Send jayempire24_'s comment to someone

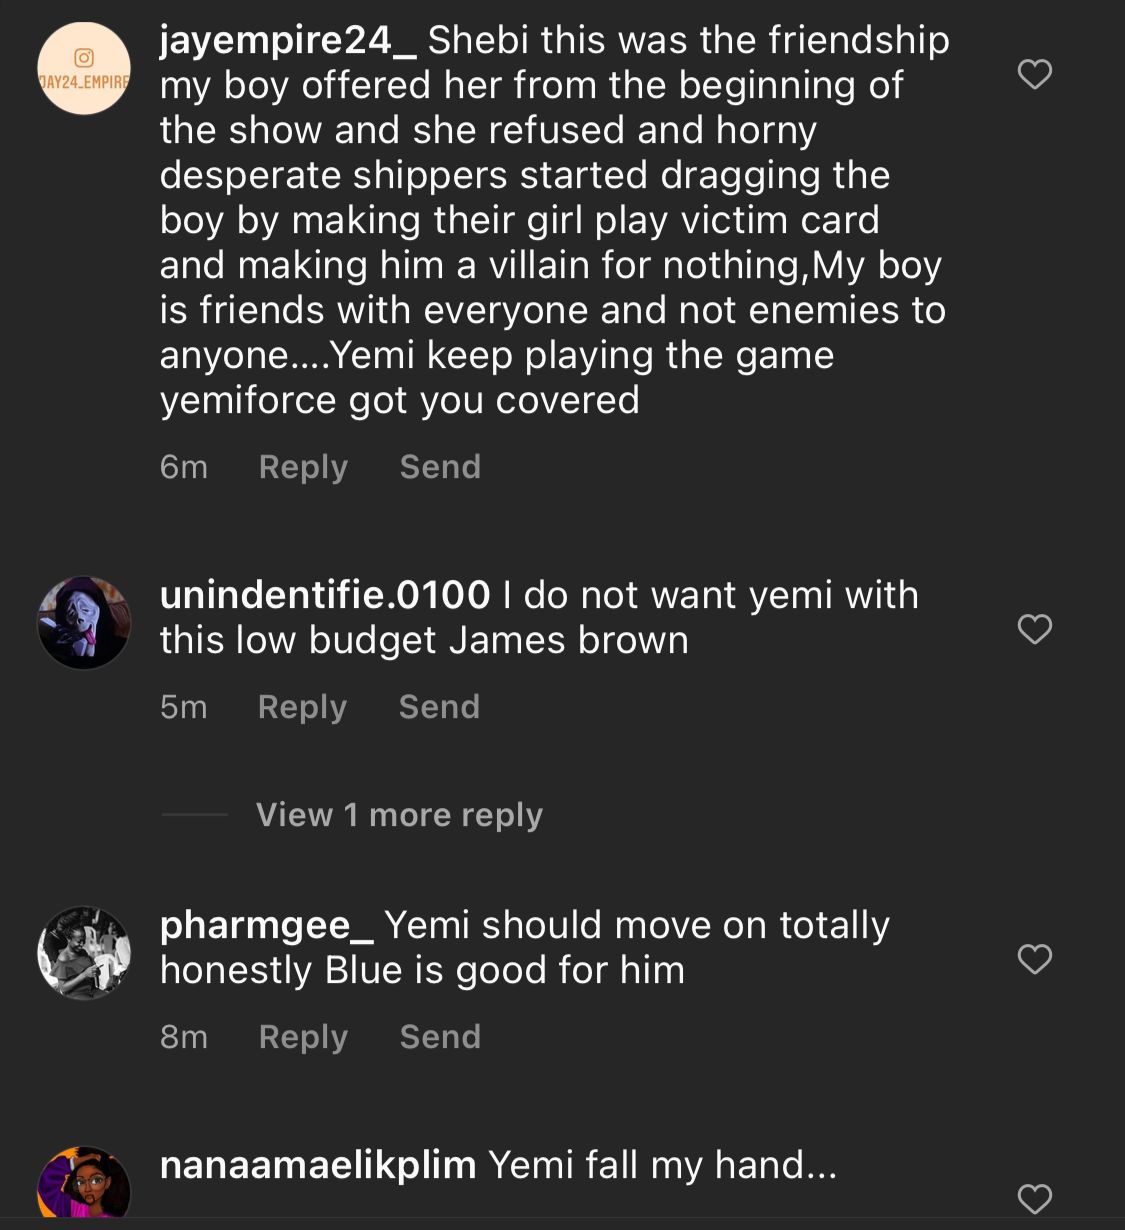(440, 467)
